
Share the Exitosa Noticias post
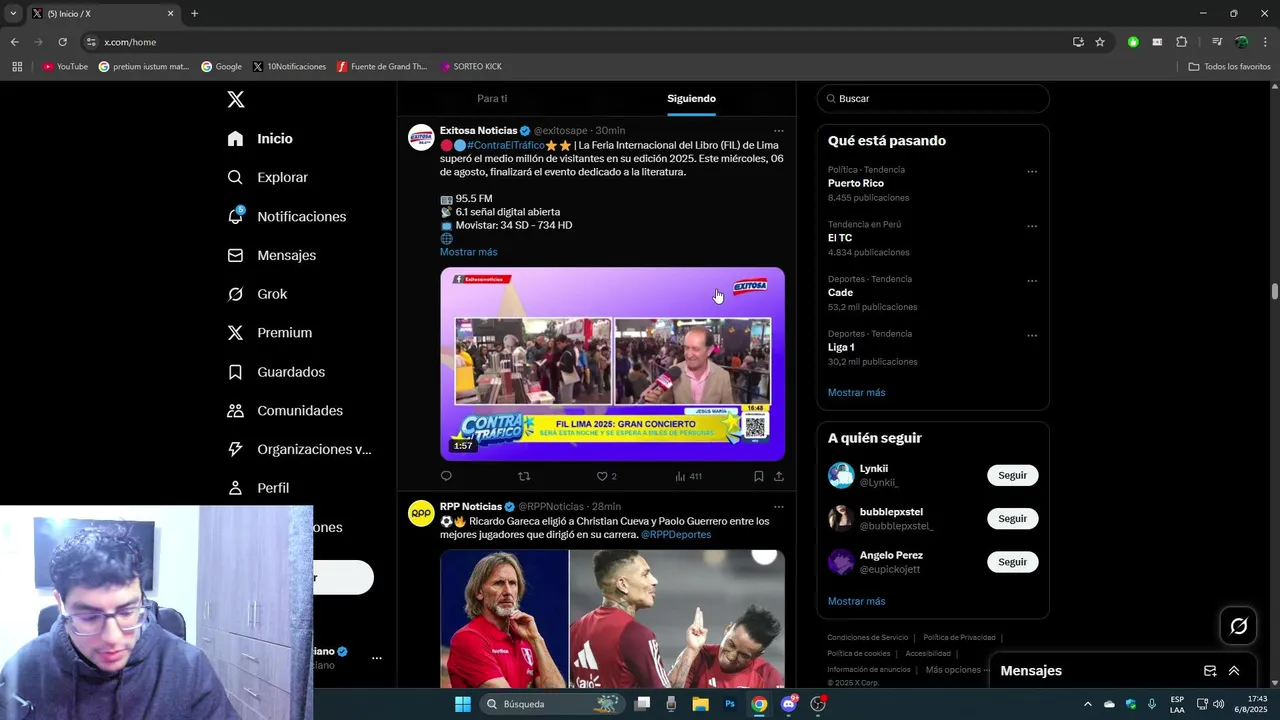[779, 476]
